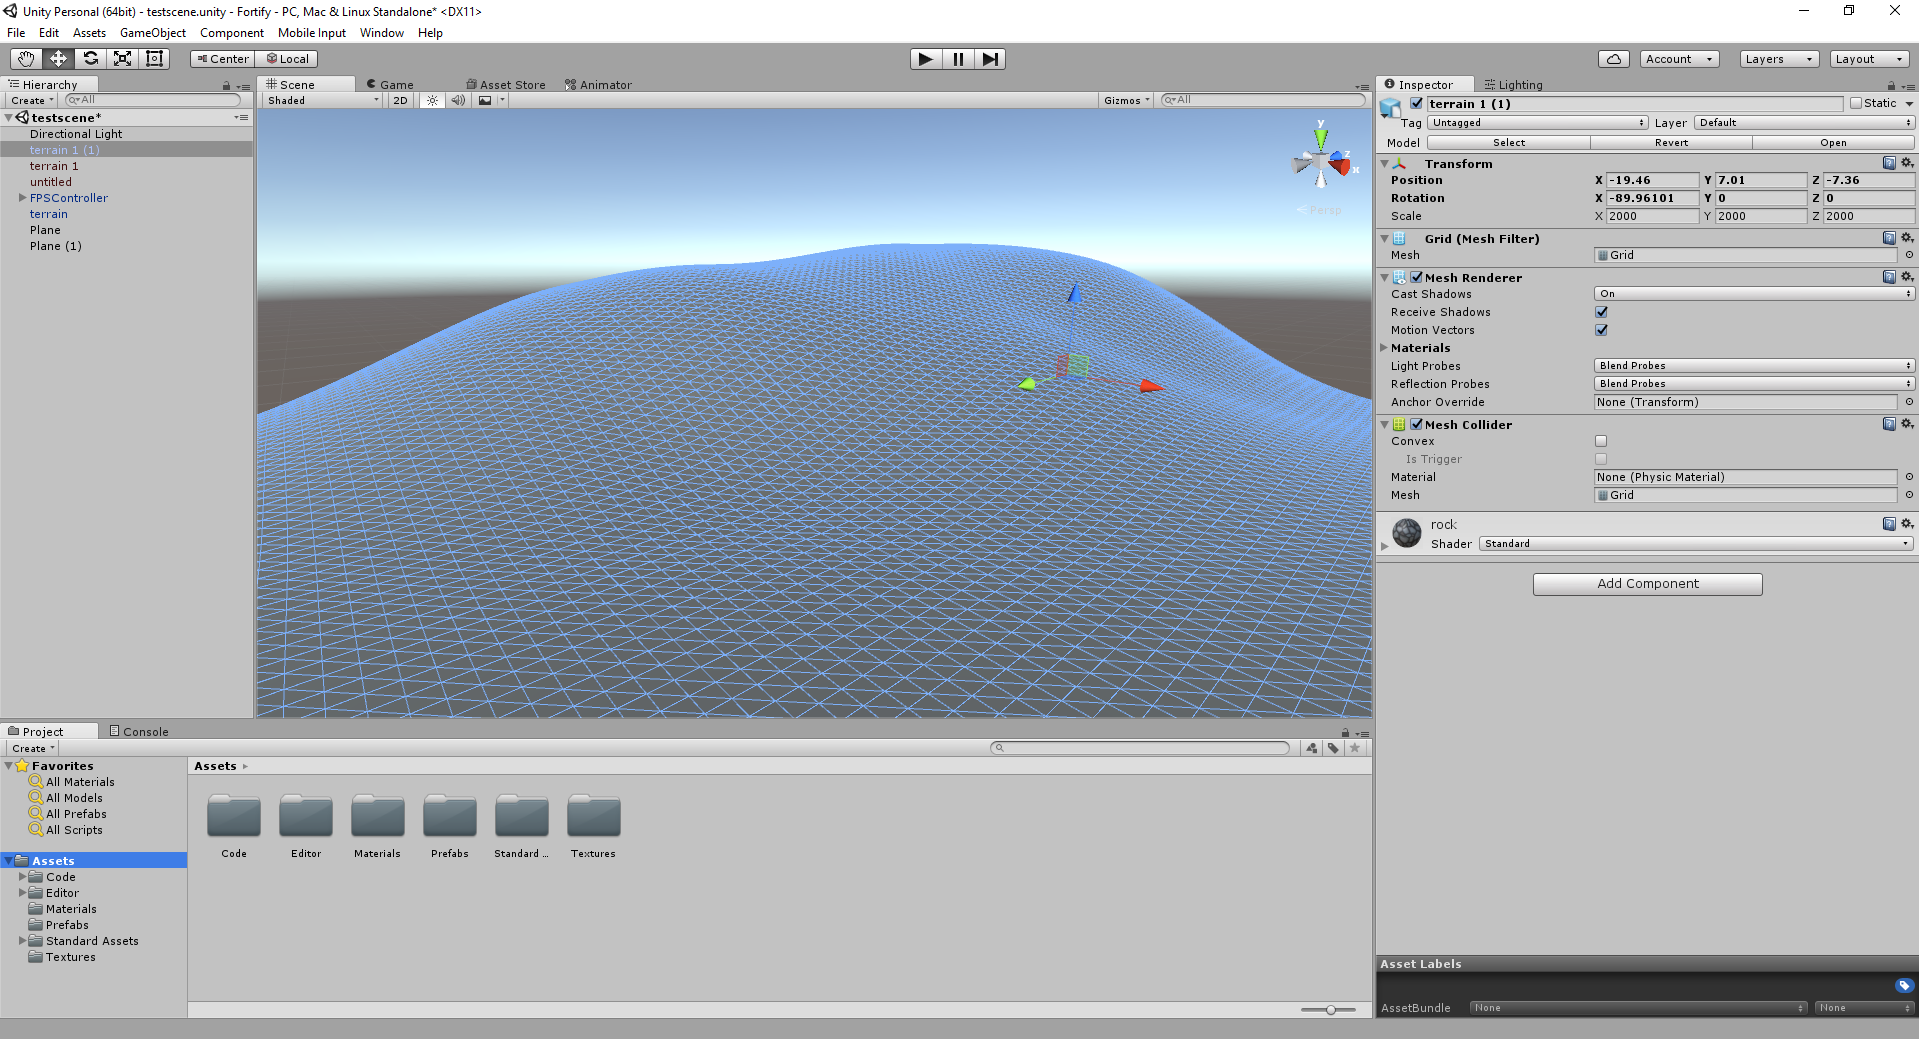Click the rock material preview sphere

[1407, 533]
